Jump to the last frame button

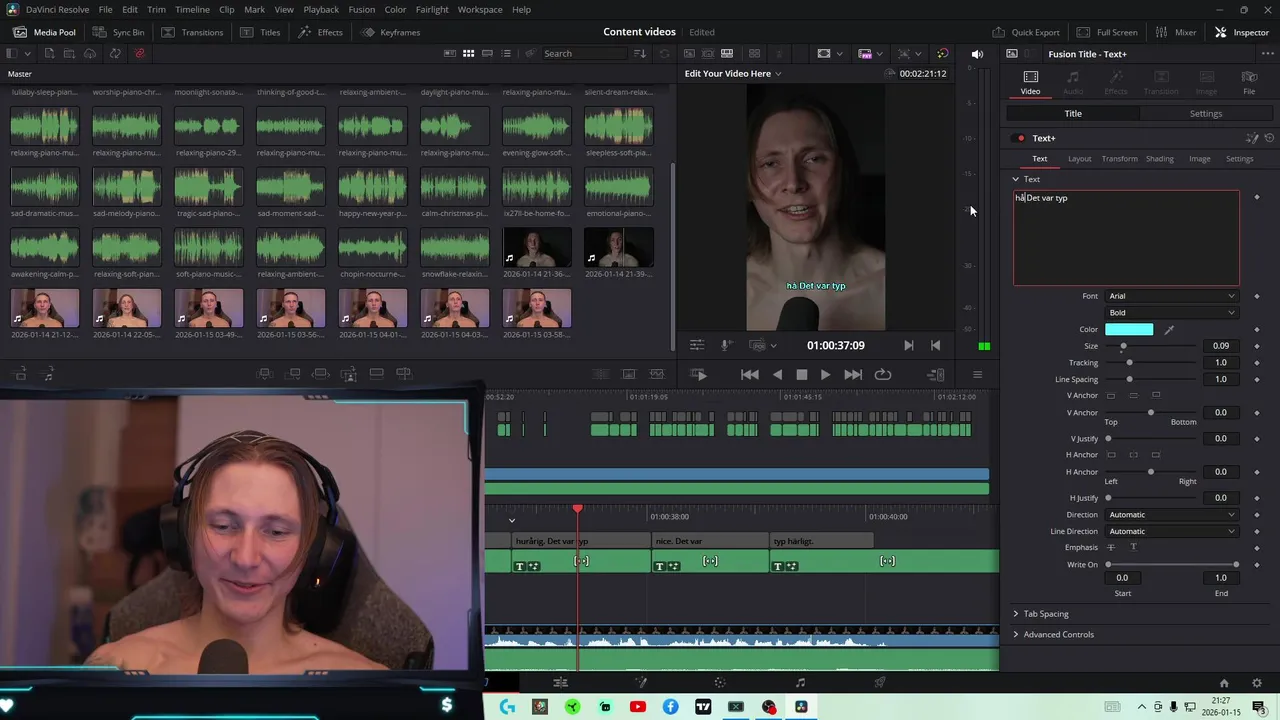[853, 374]
